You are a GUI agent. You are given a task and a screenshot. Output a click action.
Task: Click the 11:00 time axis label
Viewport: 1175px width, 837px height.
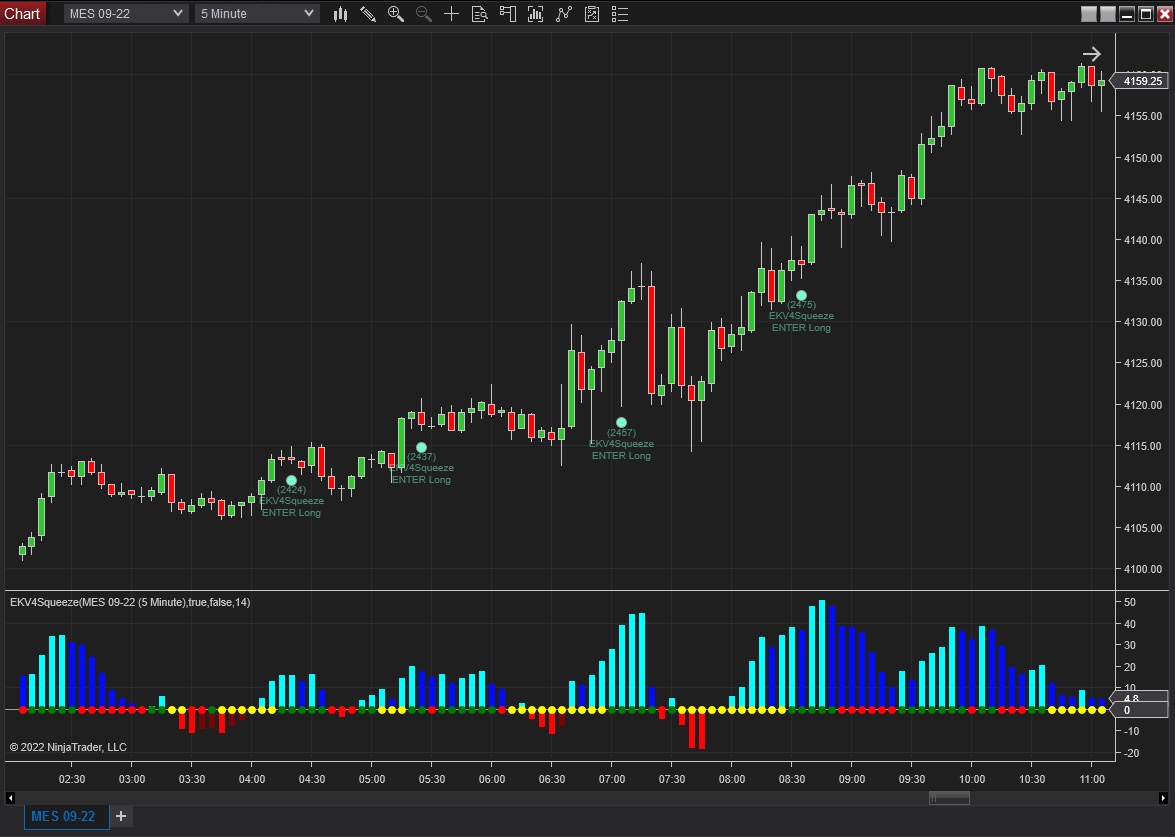pos(1092,779)
